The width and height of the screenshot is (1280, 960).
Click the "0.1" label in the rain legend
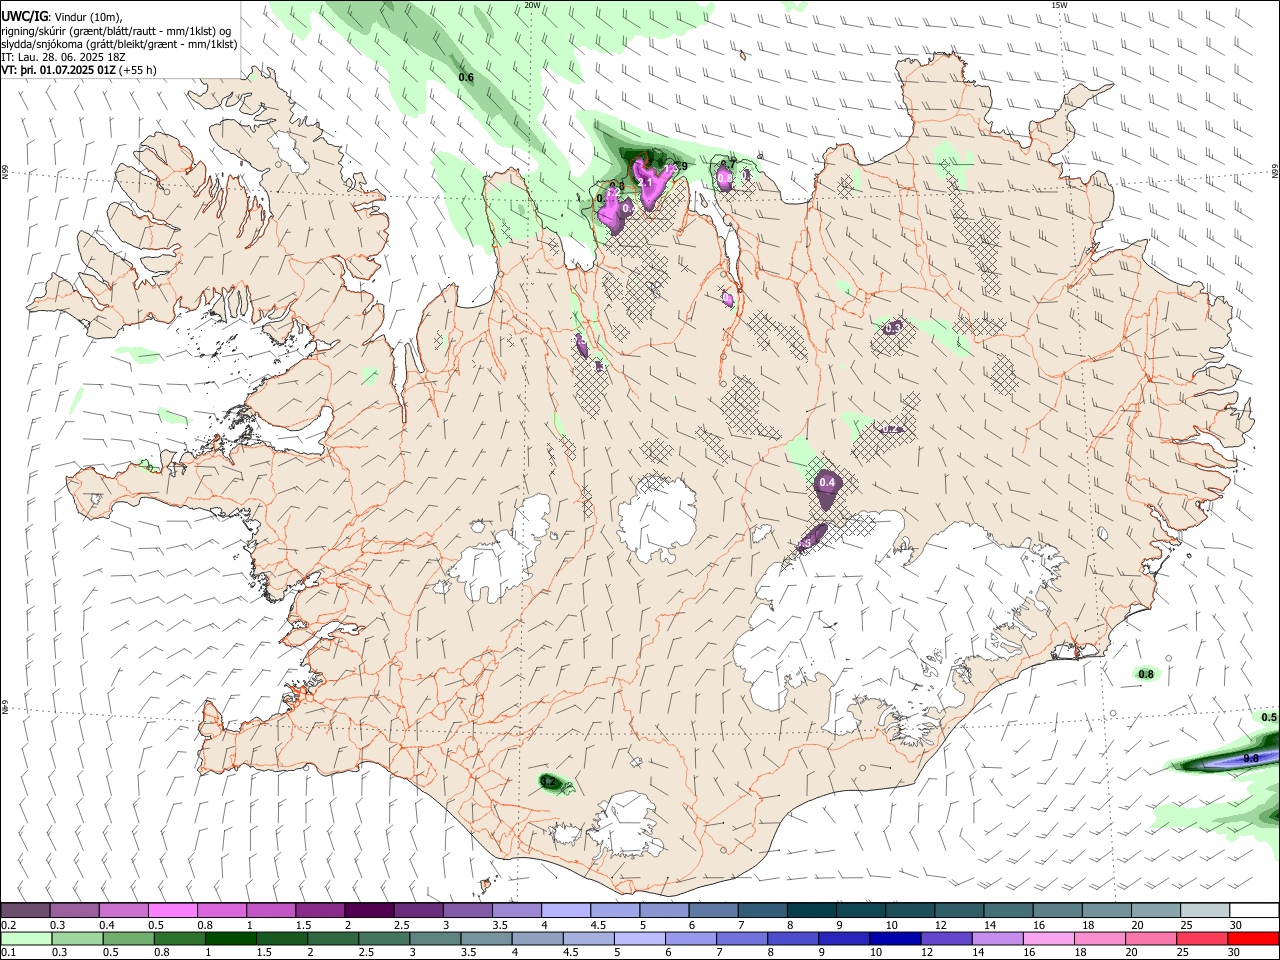click(8, 952)
